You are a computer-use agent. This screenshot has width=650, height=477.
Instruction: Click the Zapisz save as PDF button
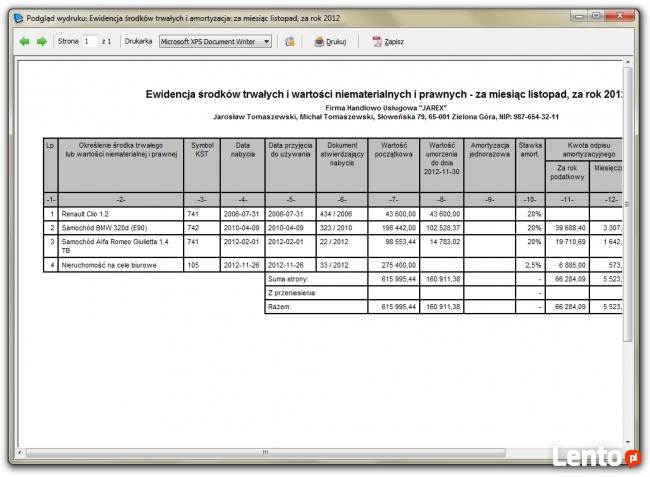click(x=388, y=41)
